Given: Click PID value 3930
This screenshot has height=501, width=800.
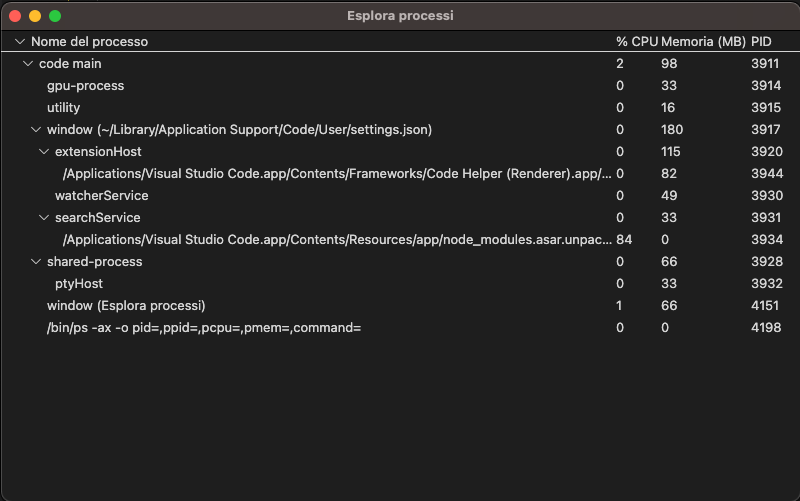Looking at the screenshot, I should pyautogui.click(x=767, y=195).
